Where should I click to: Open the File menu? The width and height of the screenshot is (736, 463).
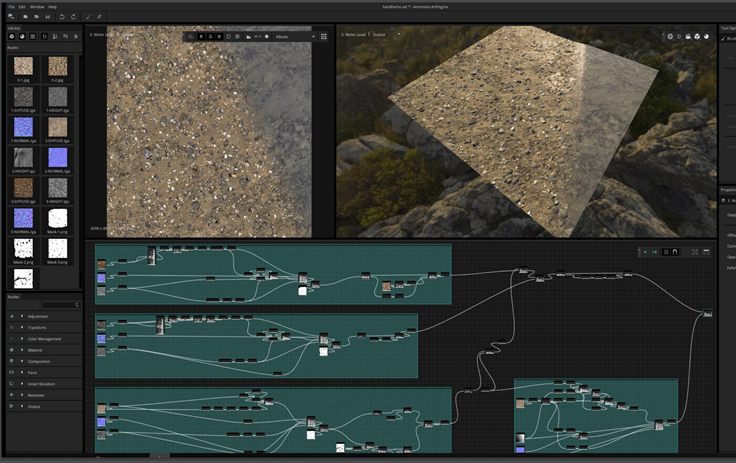(x=11, y=7)
